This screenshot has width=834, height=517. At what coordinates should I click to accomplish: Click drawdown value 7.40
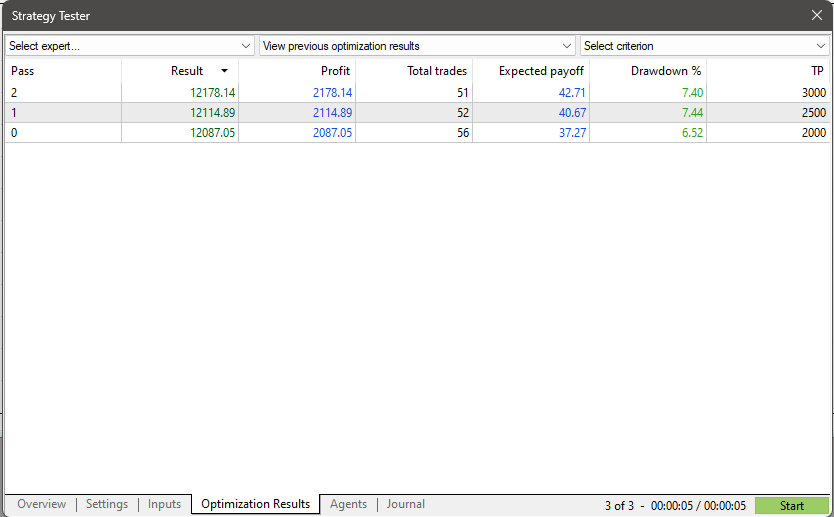click(x=692, y=93)
